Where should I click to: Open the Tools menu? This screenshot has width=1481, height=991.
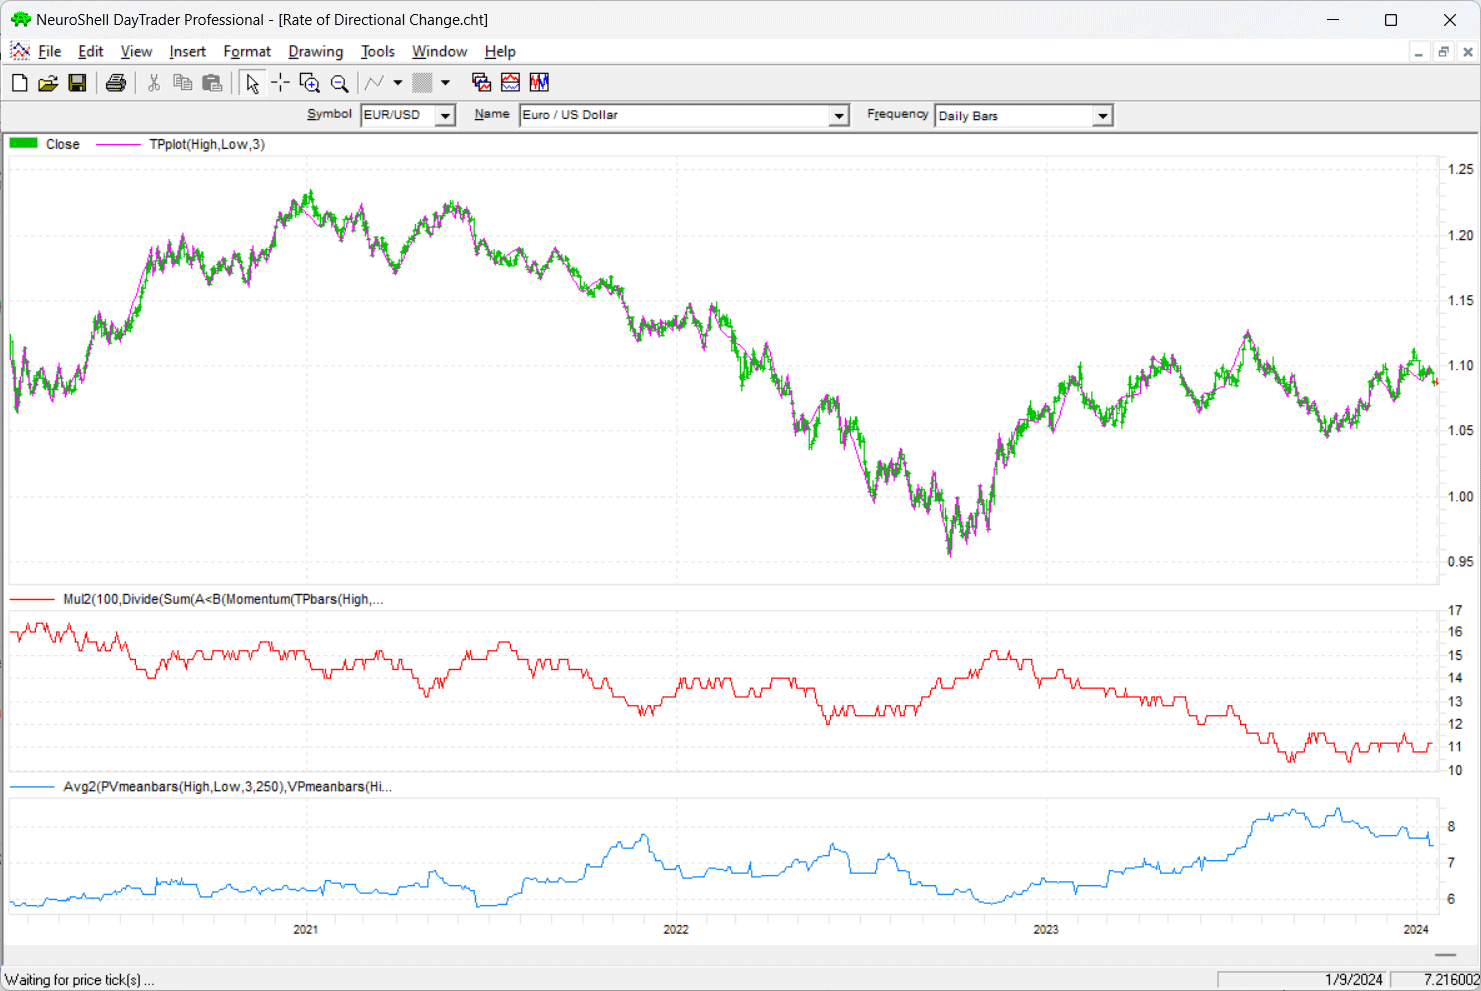pos(378,52)
